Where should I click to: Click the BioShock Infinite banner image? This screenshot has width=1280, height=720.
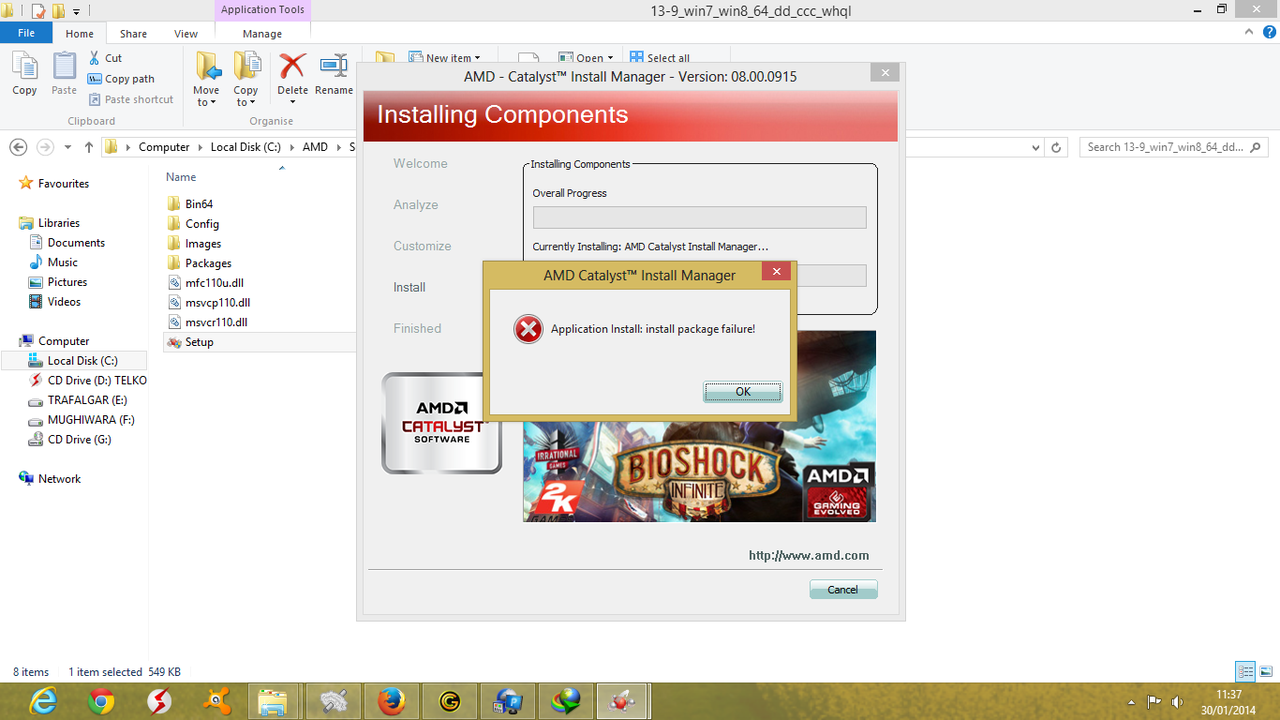pos(699,427)
